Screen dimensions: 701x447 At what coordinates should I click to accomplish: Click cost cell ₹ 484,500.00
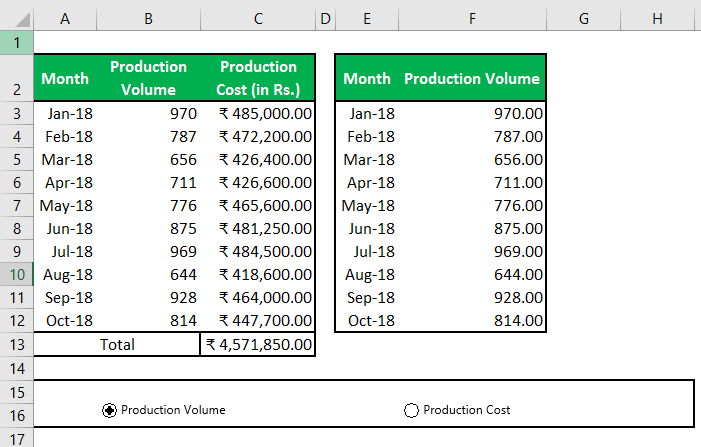click(x=258, y=252)
